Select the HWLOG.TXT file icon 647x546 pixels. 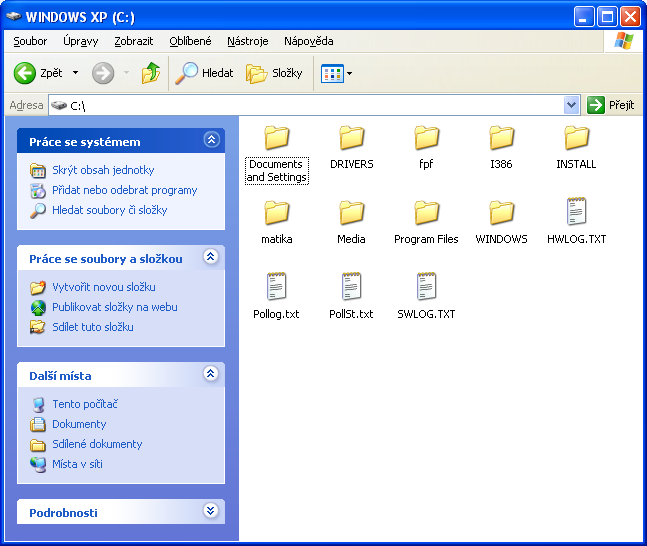(576, 211)
